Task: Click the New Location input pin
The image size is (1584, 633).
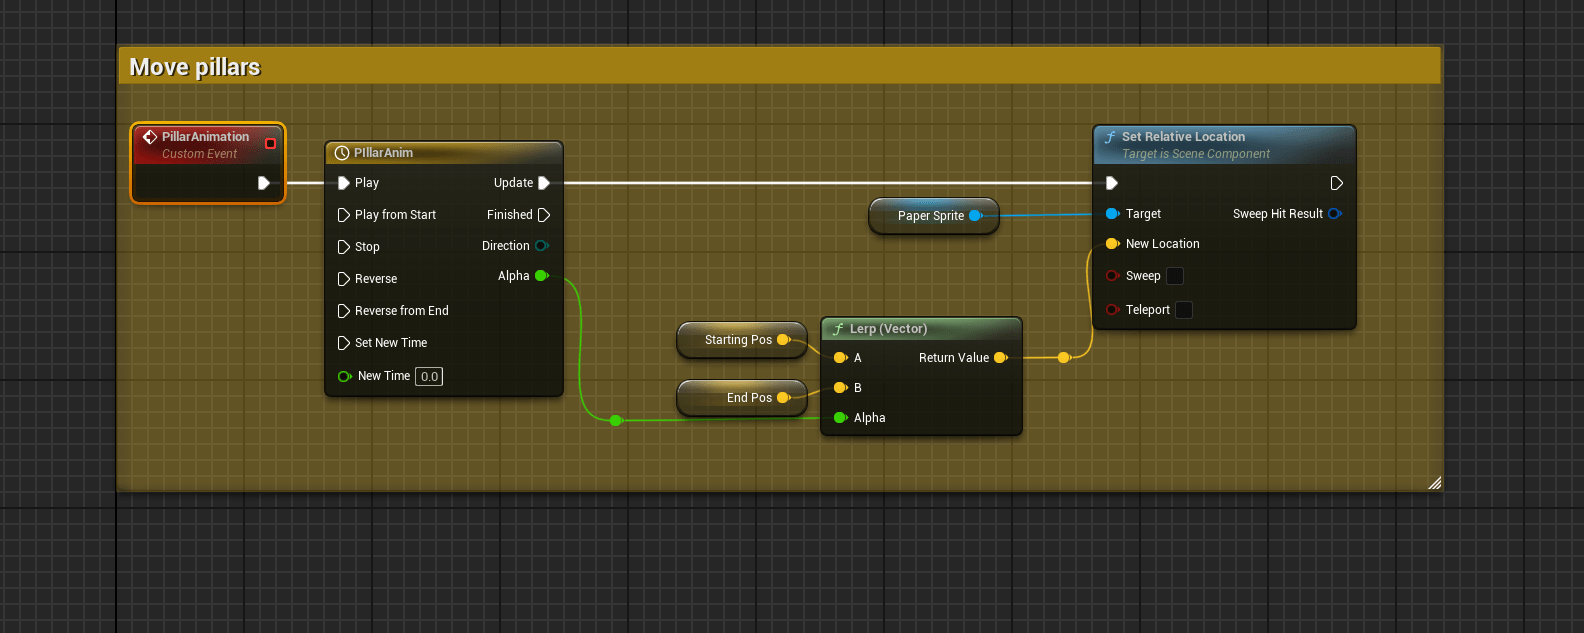Action: [1113, 244]
